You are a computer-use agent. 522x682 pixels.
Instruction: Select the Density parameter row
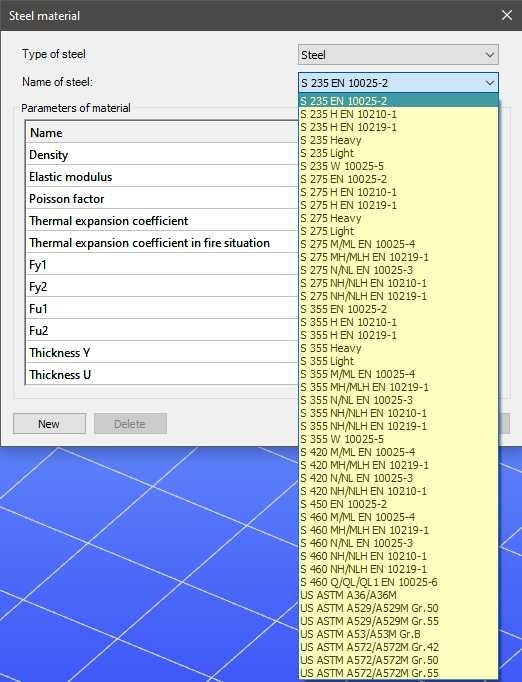pos(162,155)
